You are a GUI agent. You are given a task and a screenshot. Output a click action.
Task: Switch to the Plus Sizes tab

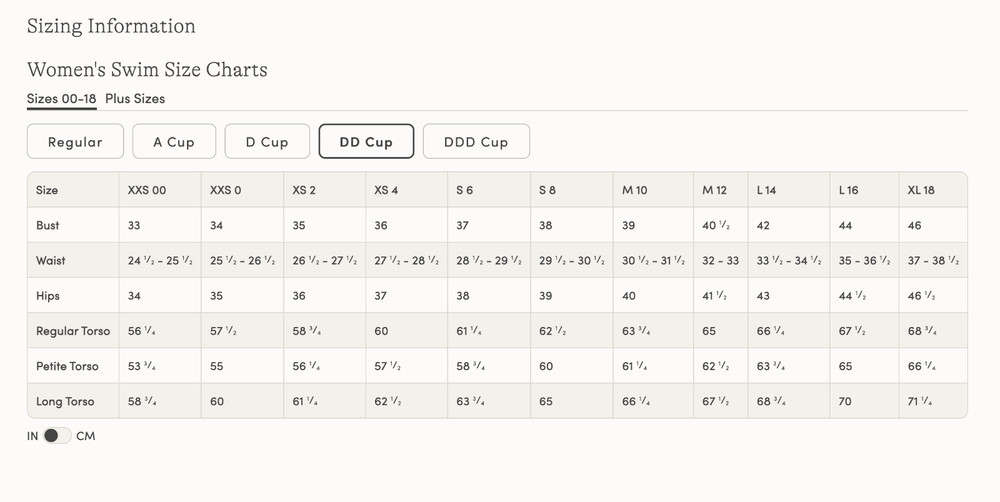[135, 99]
